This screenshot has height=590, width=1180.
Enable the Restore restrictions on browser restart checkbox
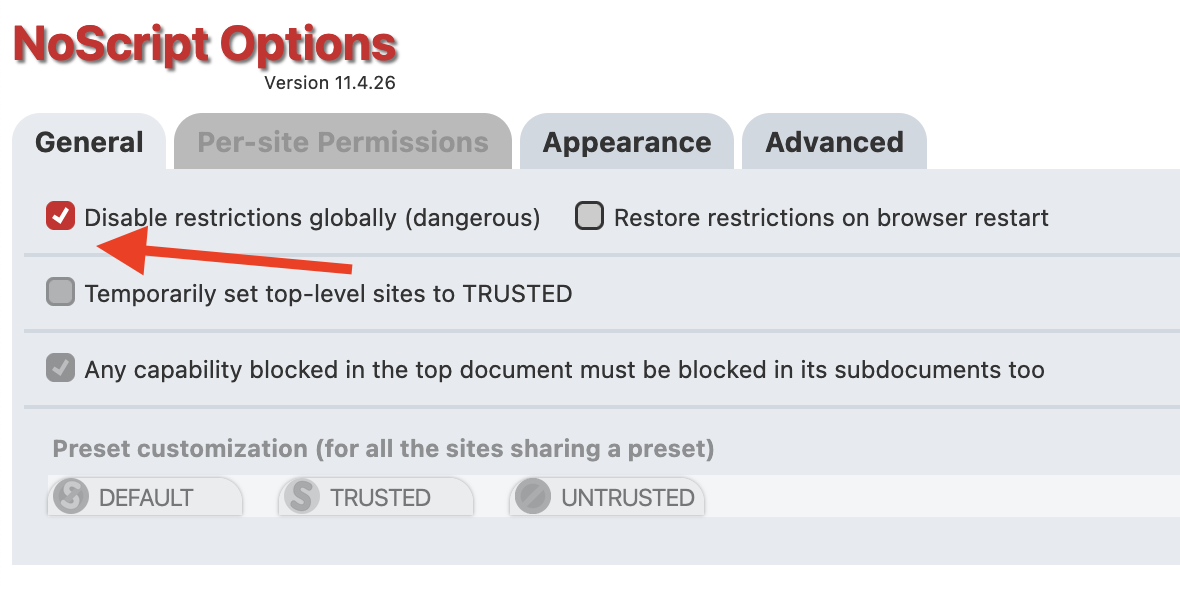(589, 216)
